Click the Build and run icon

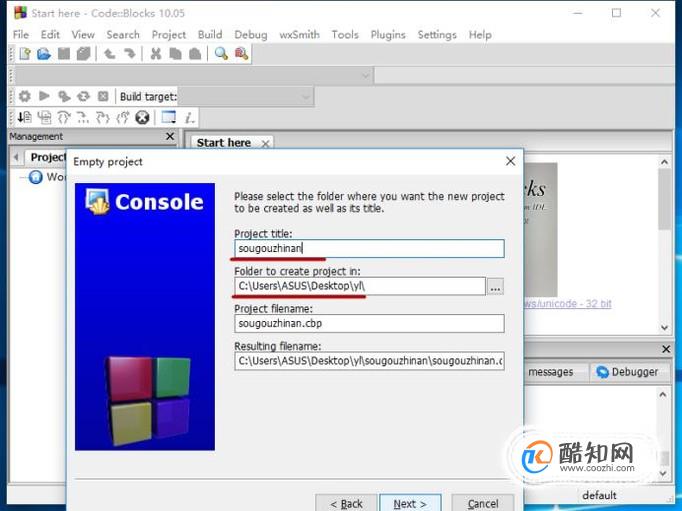tap(64, 96)
